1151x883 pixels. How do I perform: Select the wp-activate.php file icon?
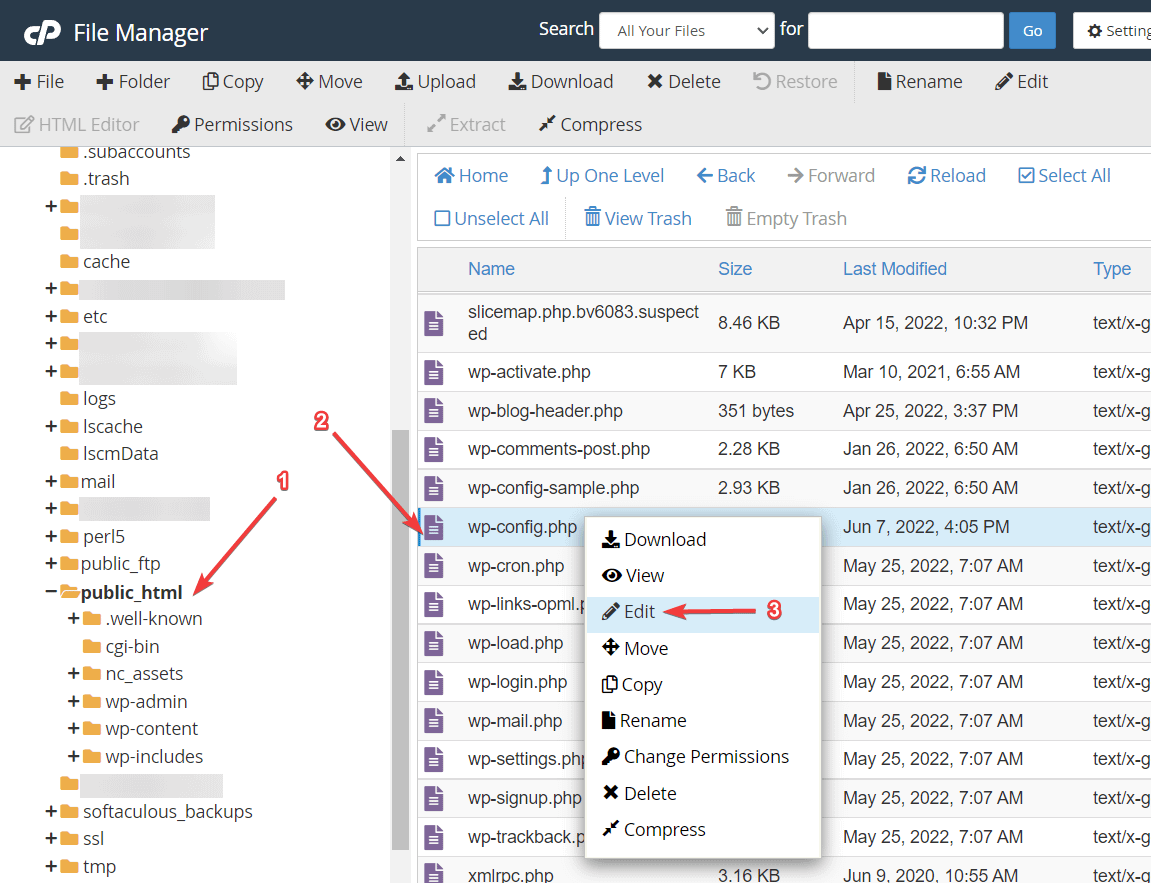(x=434, y=372)
